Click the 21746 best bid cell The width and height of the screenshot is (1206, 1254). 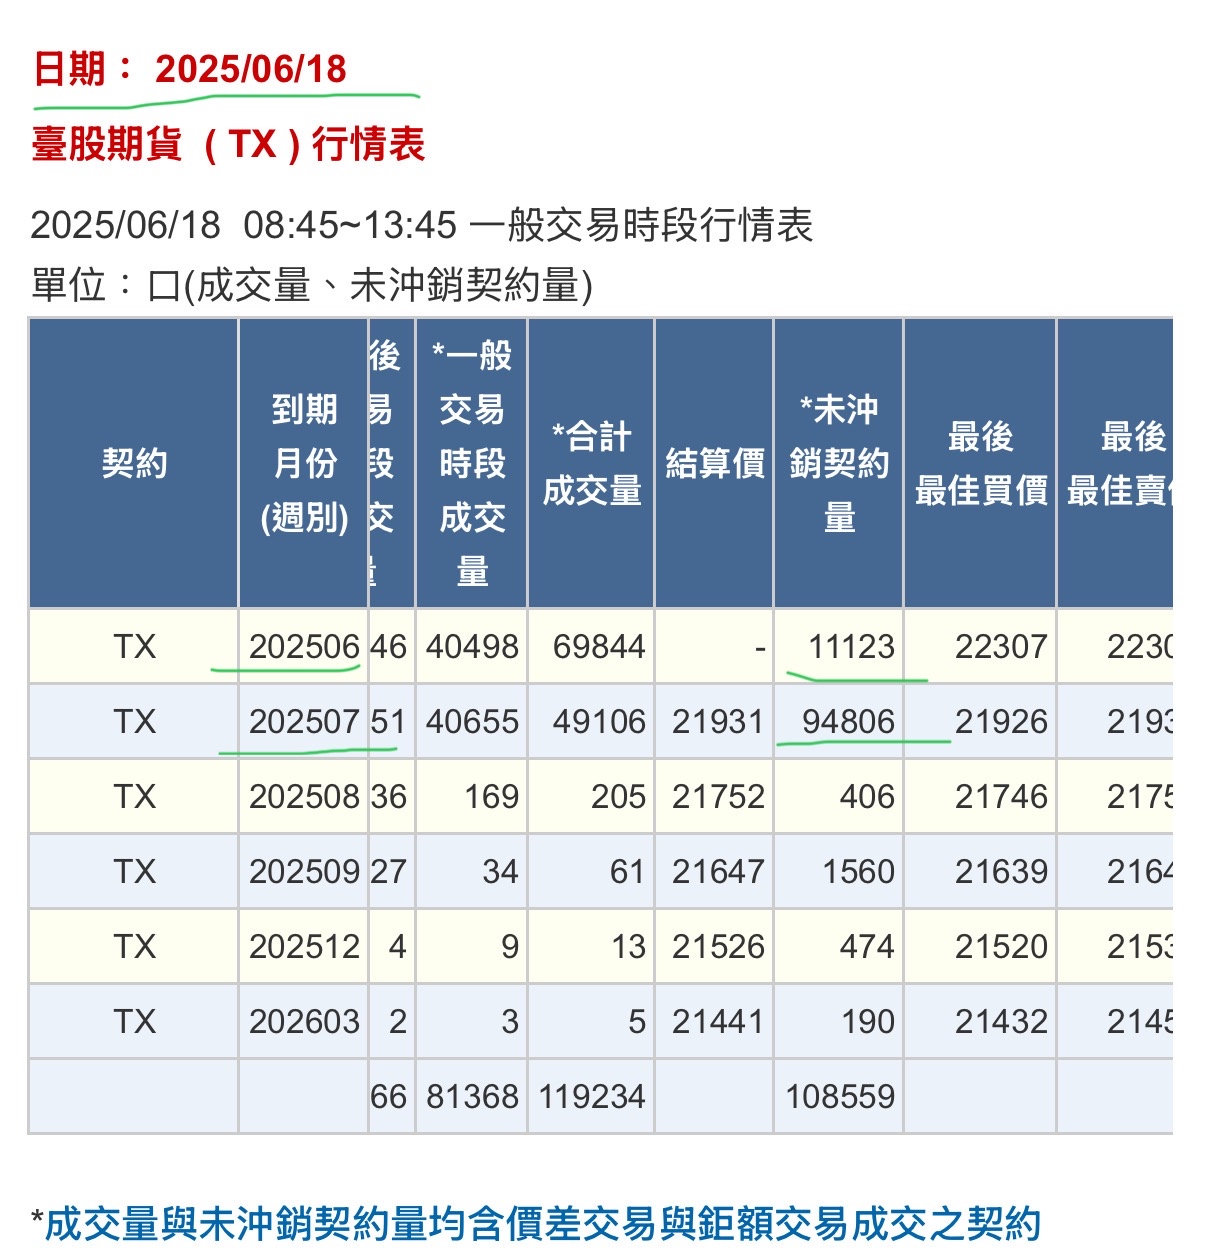(980, 797)
